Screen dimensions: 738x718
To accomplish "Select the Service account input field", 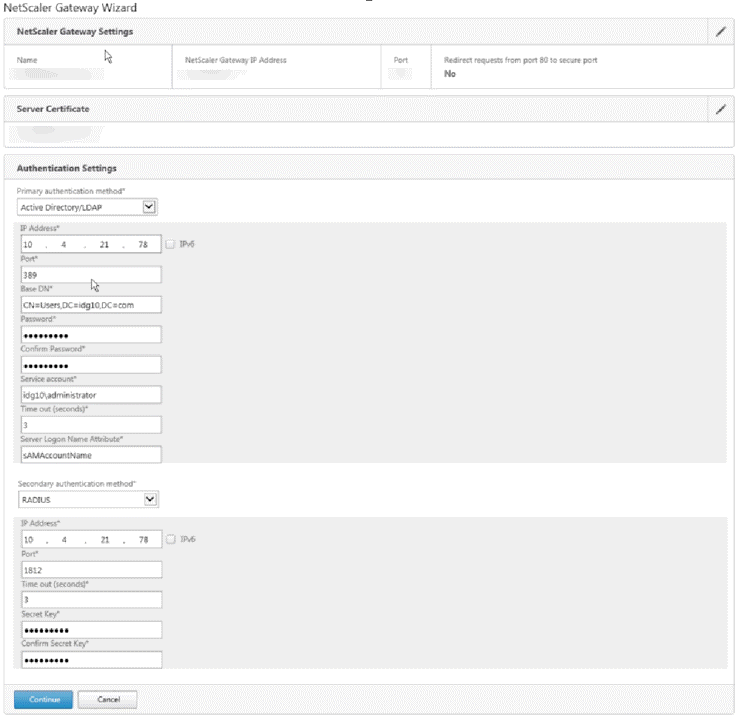I will [x=89, y=395].
